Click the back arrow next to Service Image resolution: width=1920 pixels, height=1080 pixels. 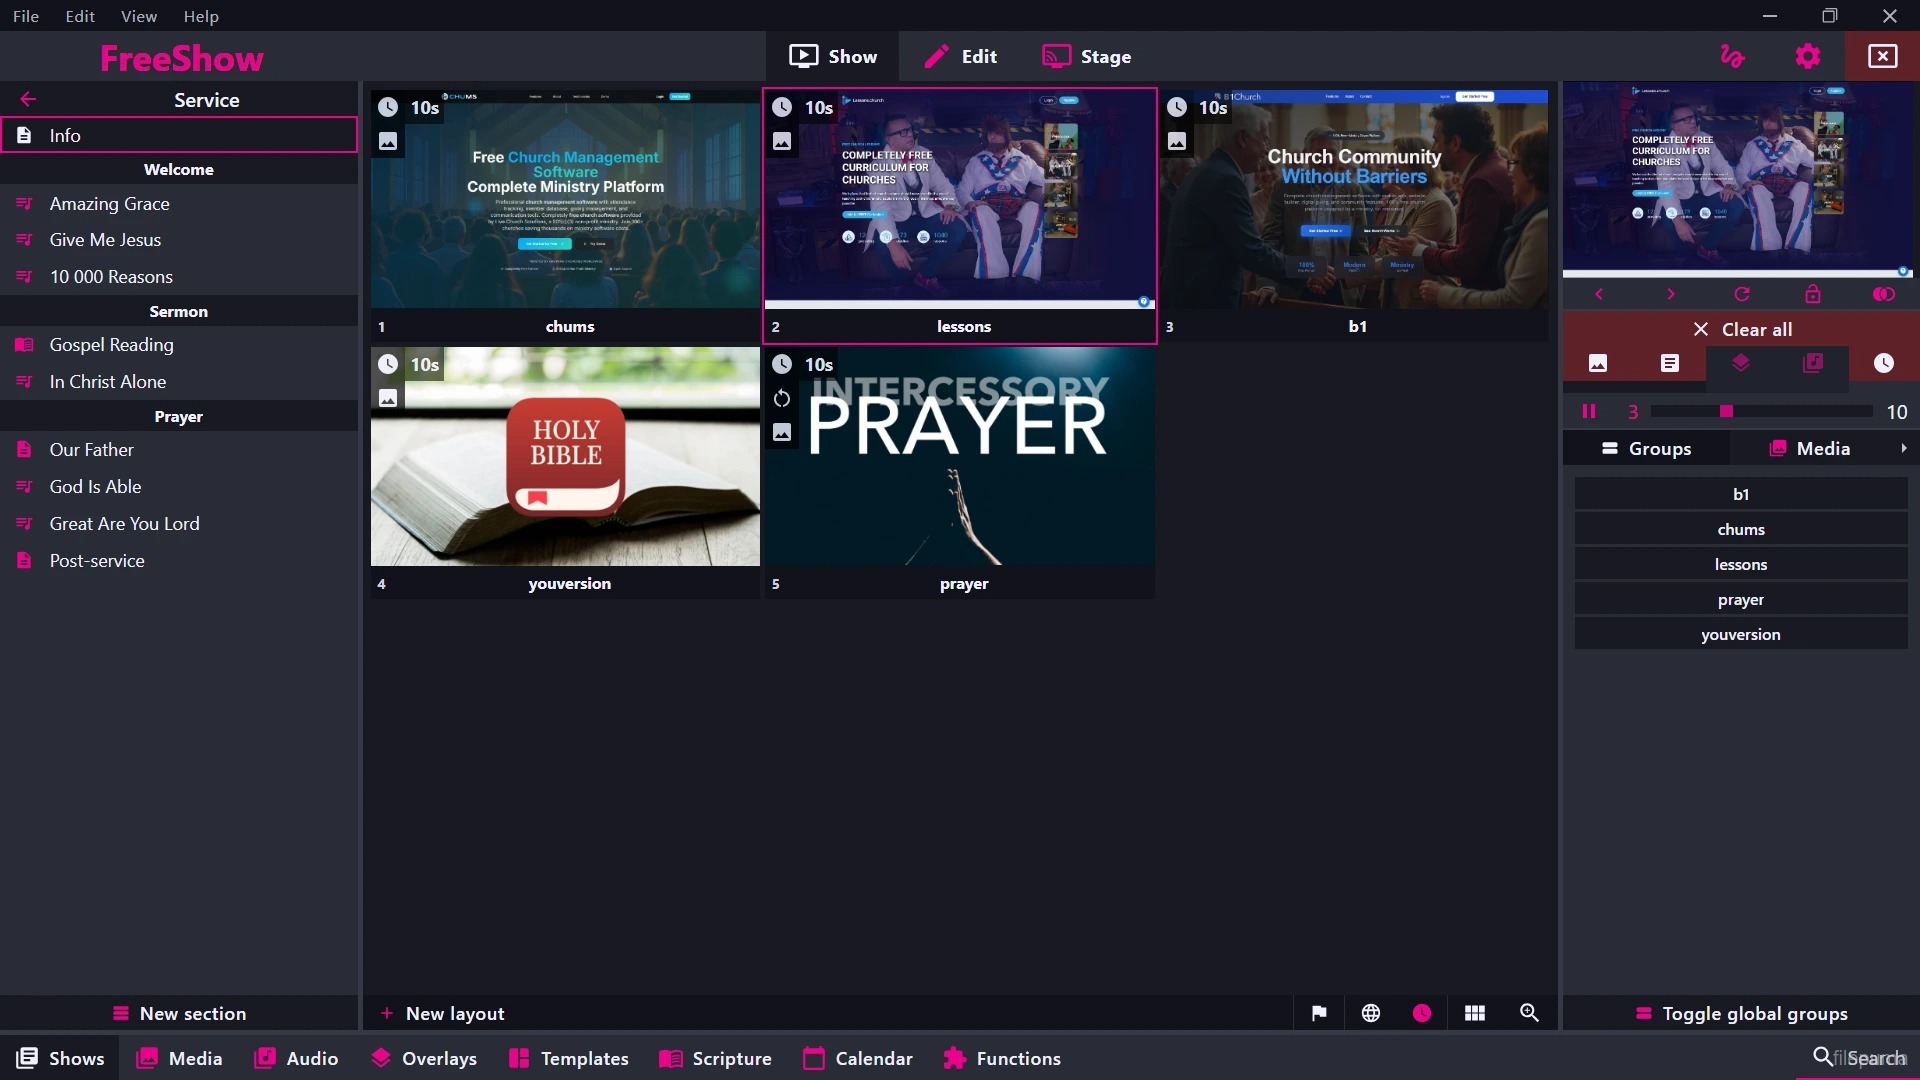point(28,99)
